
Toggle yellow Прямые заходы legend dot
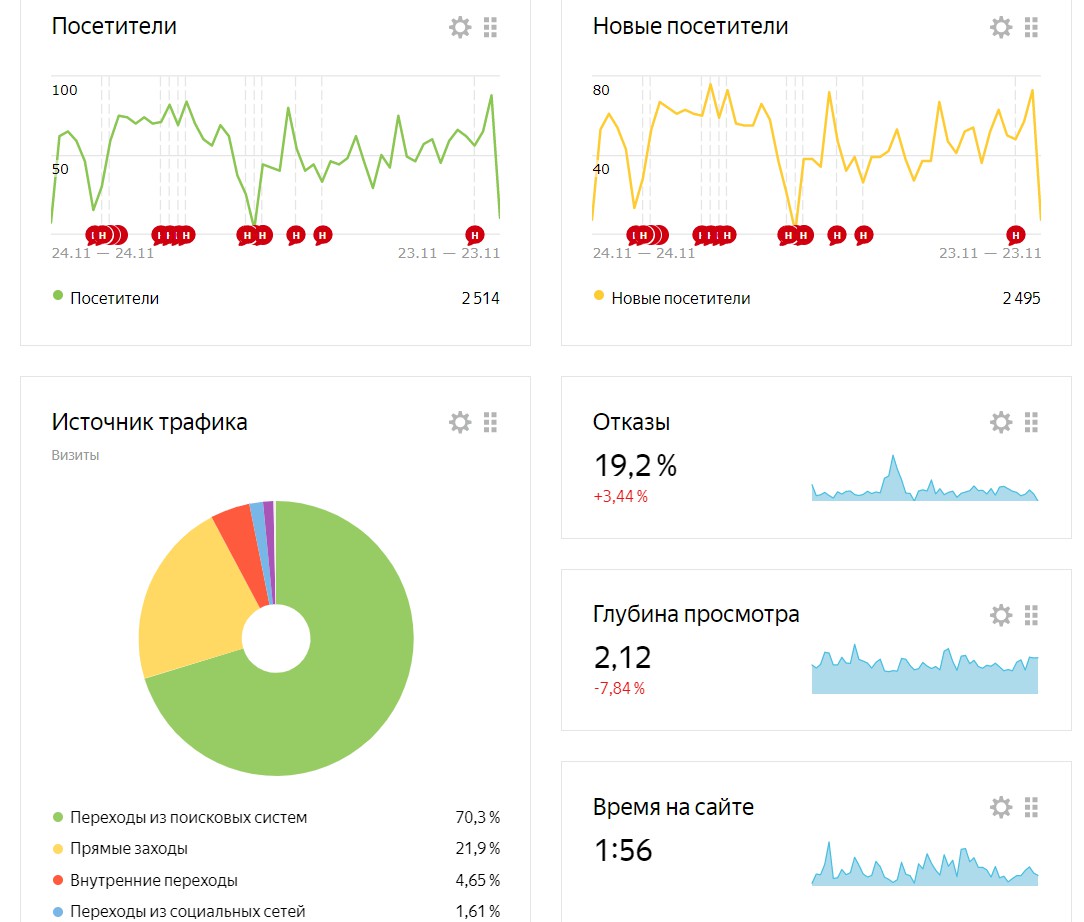click(58, 849)
